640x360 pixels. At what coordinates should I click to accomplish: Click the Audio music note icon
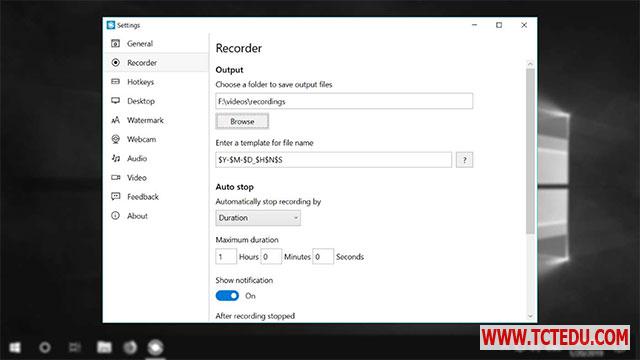tap(116, 158)
